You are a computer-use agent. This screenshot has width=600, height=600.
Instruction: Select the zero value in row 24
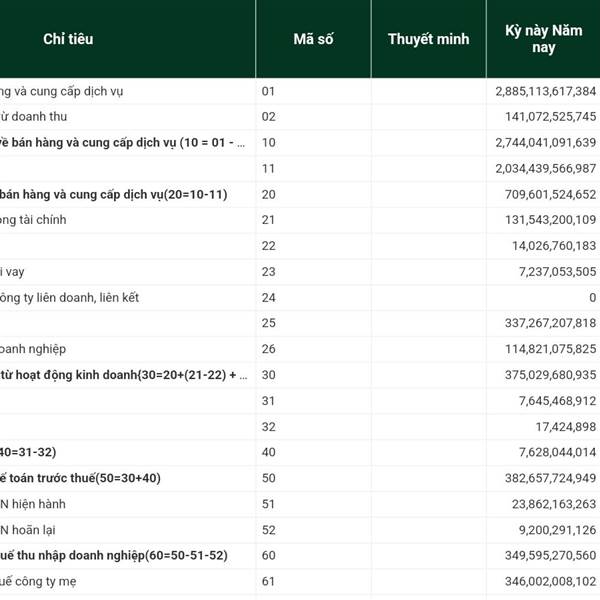pyautogui.click(x=593, y=297)
